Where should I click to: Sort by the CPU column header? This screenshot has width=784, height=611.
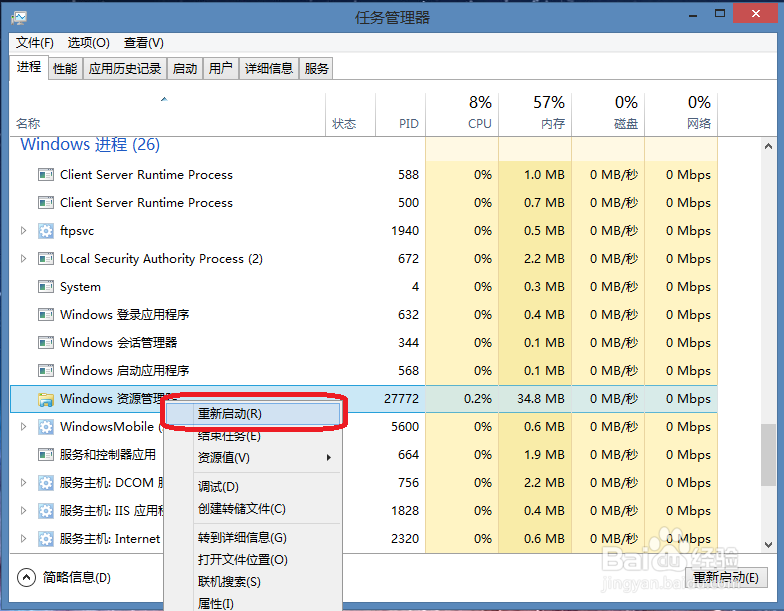462,114
